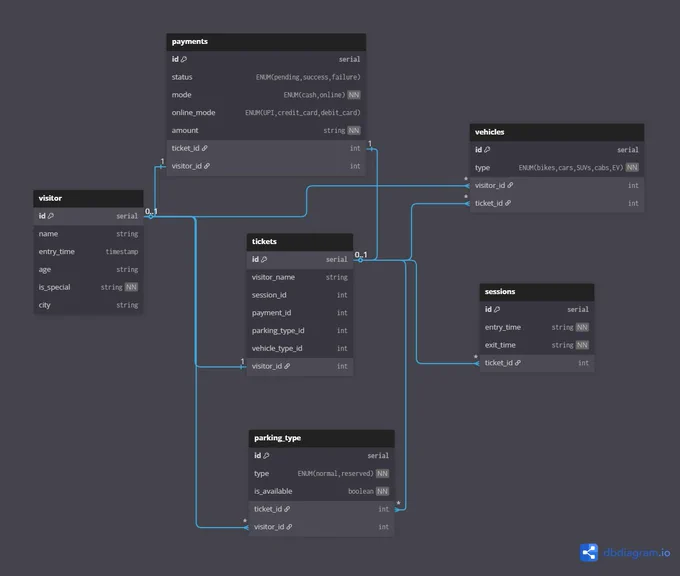The image size is (680, 576).
Task: Click the NN badge on payments mode
Action: pyautogui.click(x=354, y=95)
